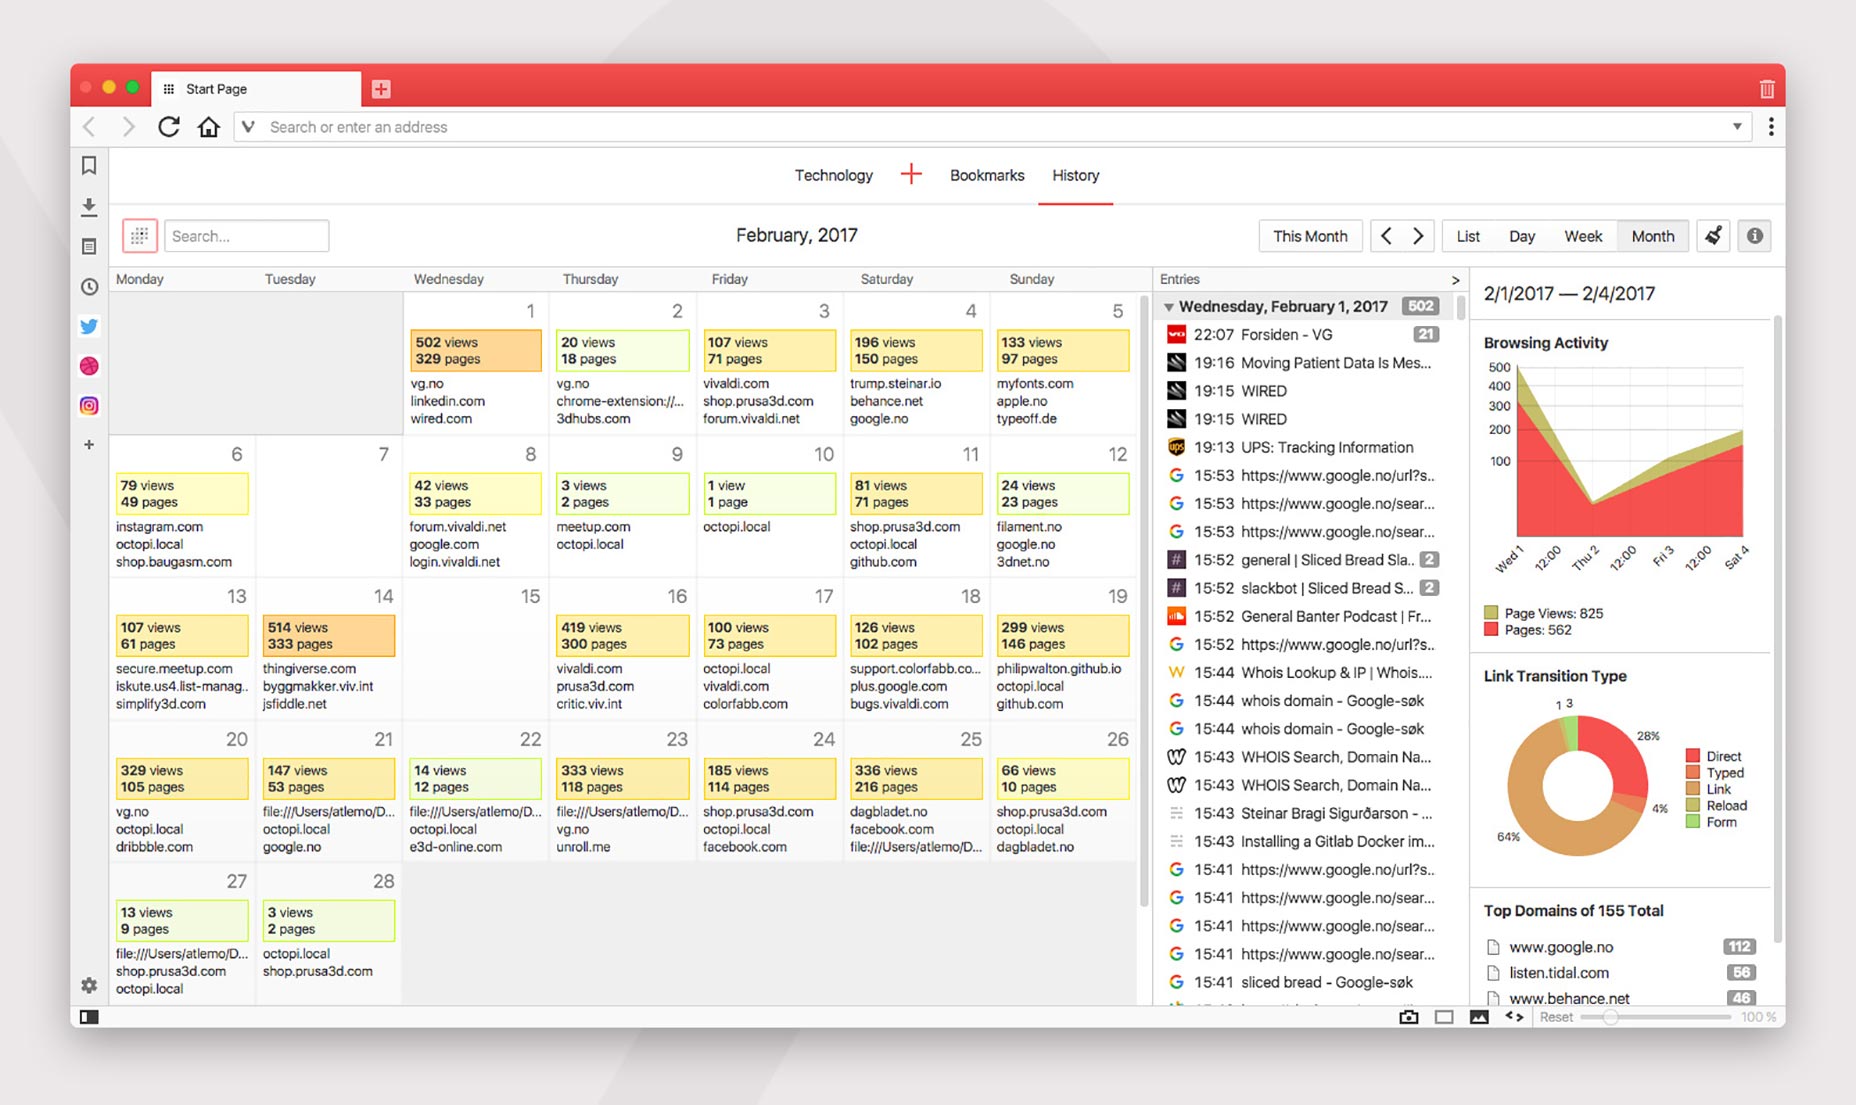Switch history to Week view
1856x1105 pixels.
point(1583,236)
